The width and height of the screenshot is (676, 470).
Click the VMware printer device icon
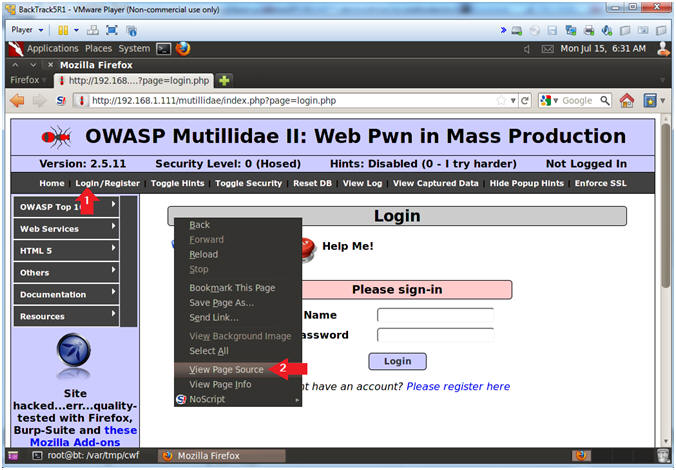tap(589, 31)
